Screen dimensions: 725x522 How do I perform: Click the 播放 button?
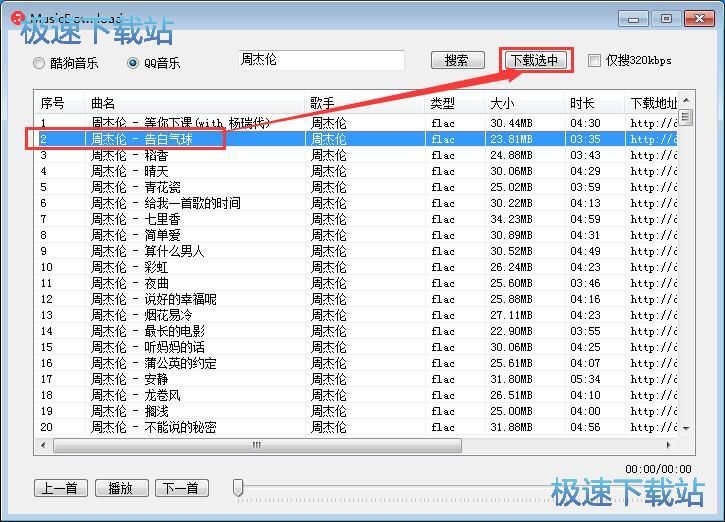122,488
